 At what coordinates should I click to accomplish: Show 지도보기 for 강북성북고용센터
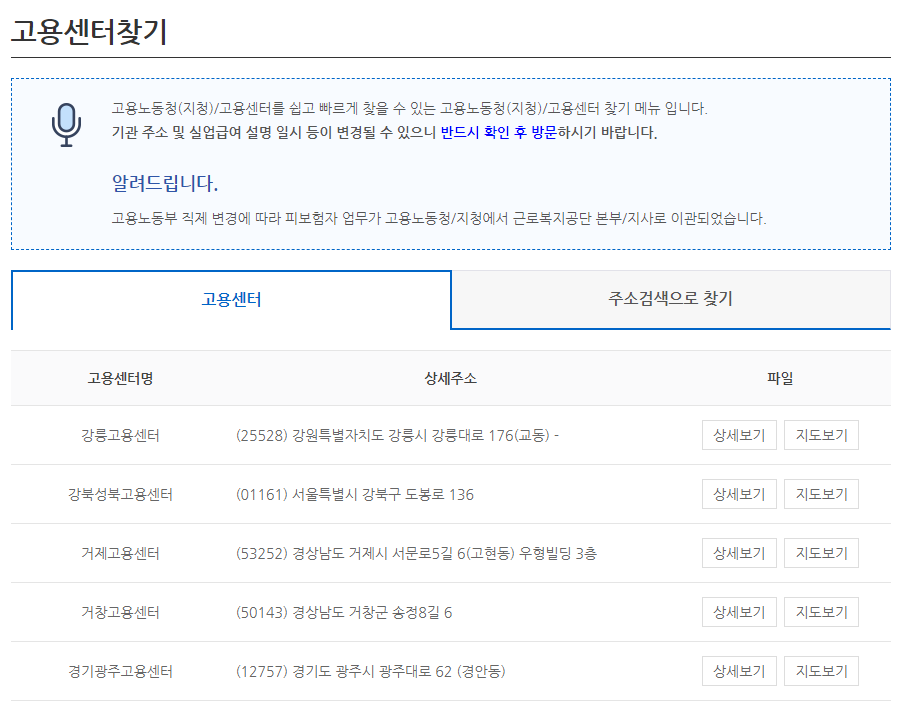click(821, 494)
